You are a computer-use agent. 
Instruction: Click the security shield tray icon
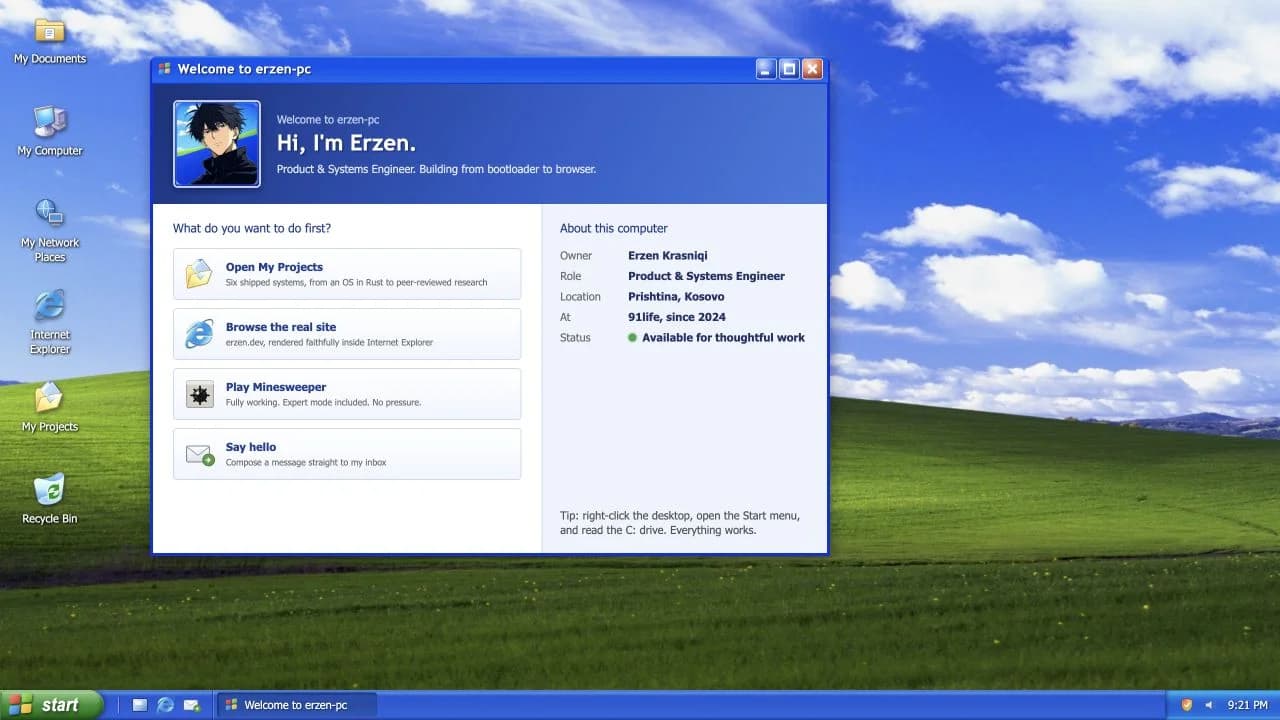(1187, 705)
